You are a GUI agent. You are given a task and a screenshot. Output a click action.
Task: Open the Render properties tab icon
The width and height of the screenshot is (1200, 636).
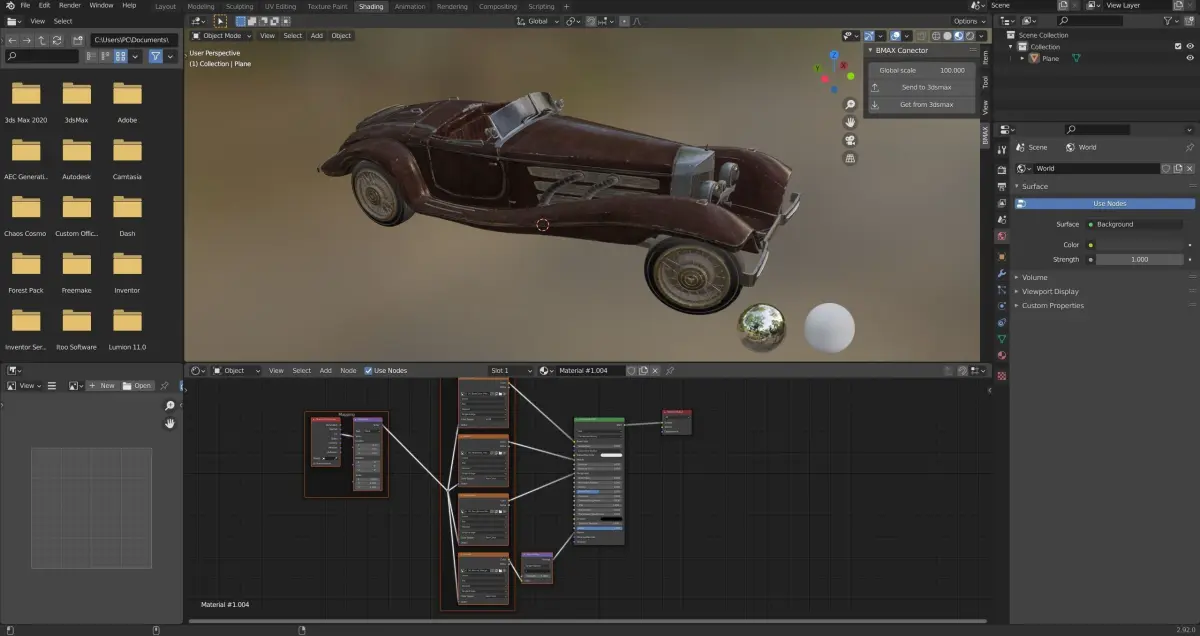click(x=1002, y=169)
